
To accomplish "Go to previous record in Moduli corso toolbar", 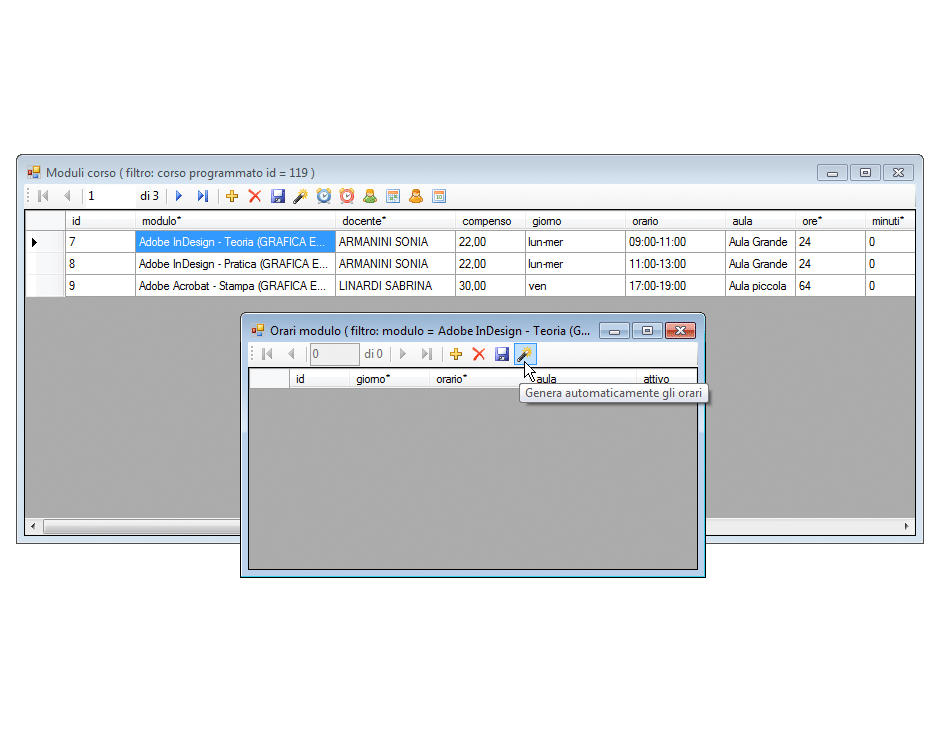I will tap(67, 196).
